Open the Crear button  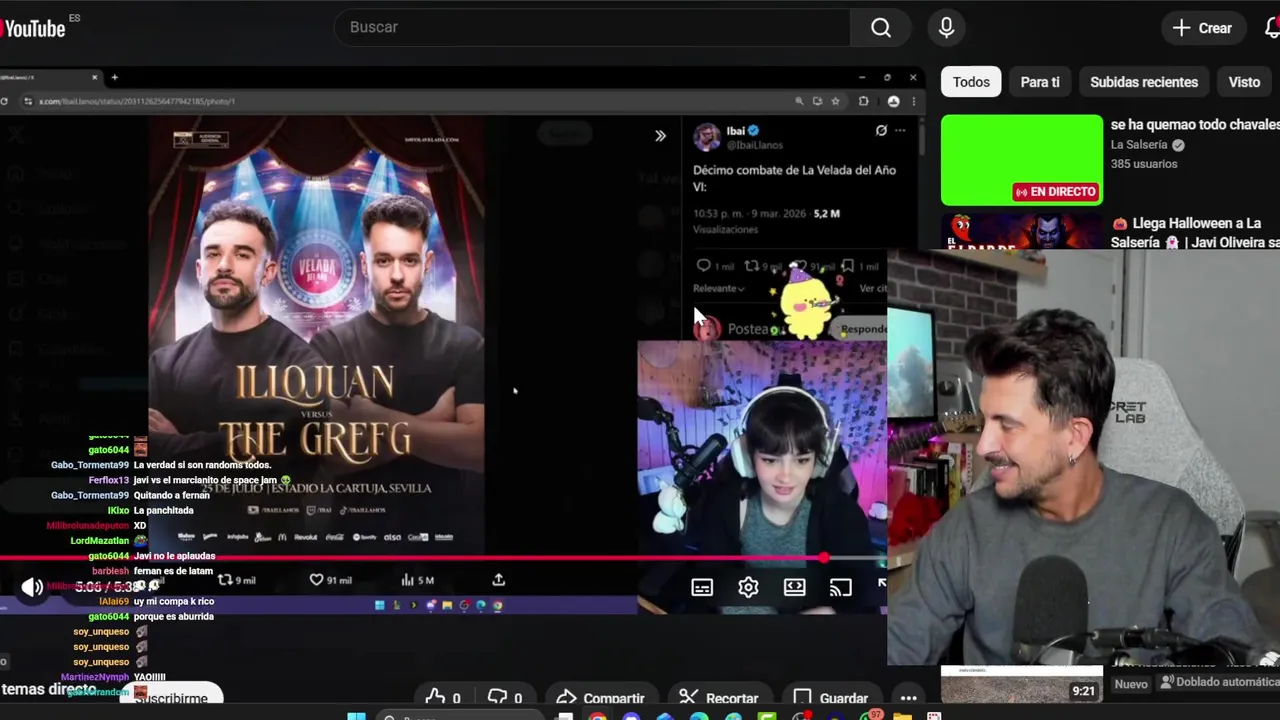pyautogui.click(x=1203, y=28)
